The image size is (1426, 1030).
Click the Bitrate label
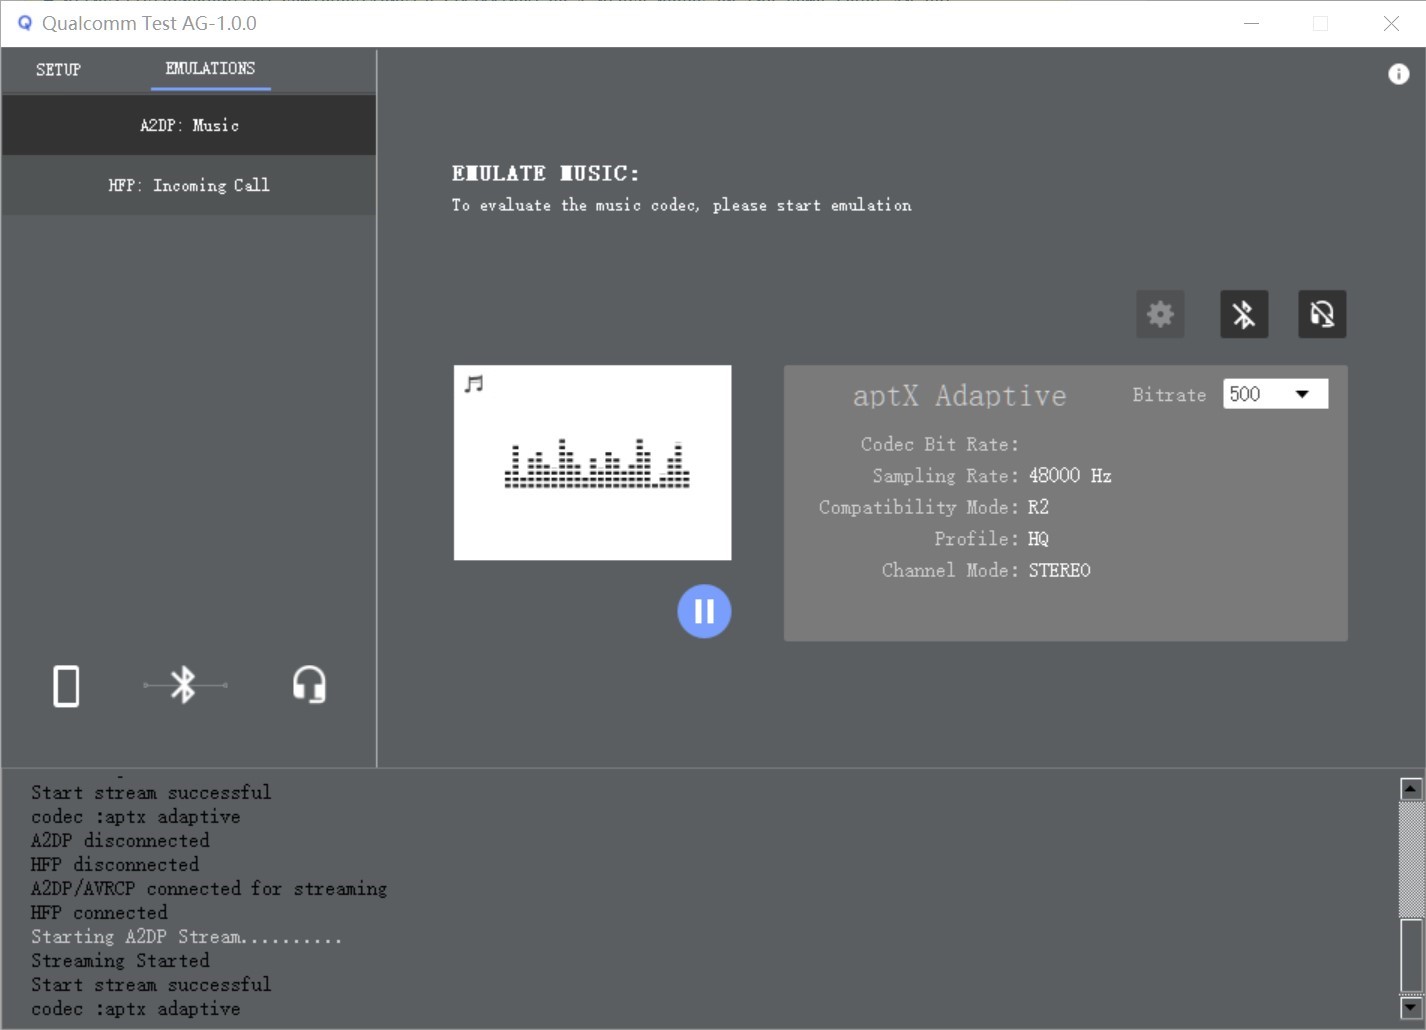pyautogui.click(x=1169, y=395)
